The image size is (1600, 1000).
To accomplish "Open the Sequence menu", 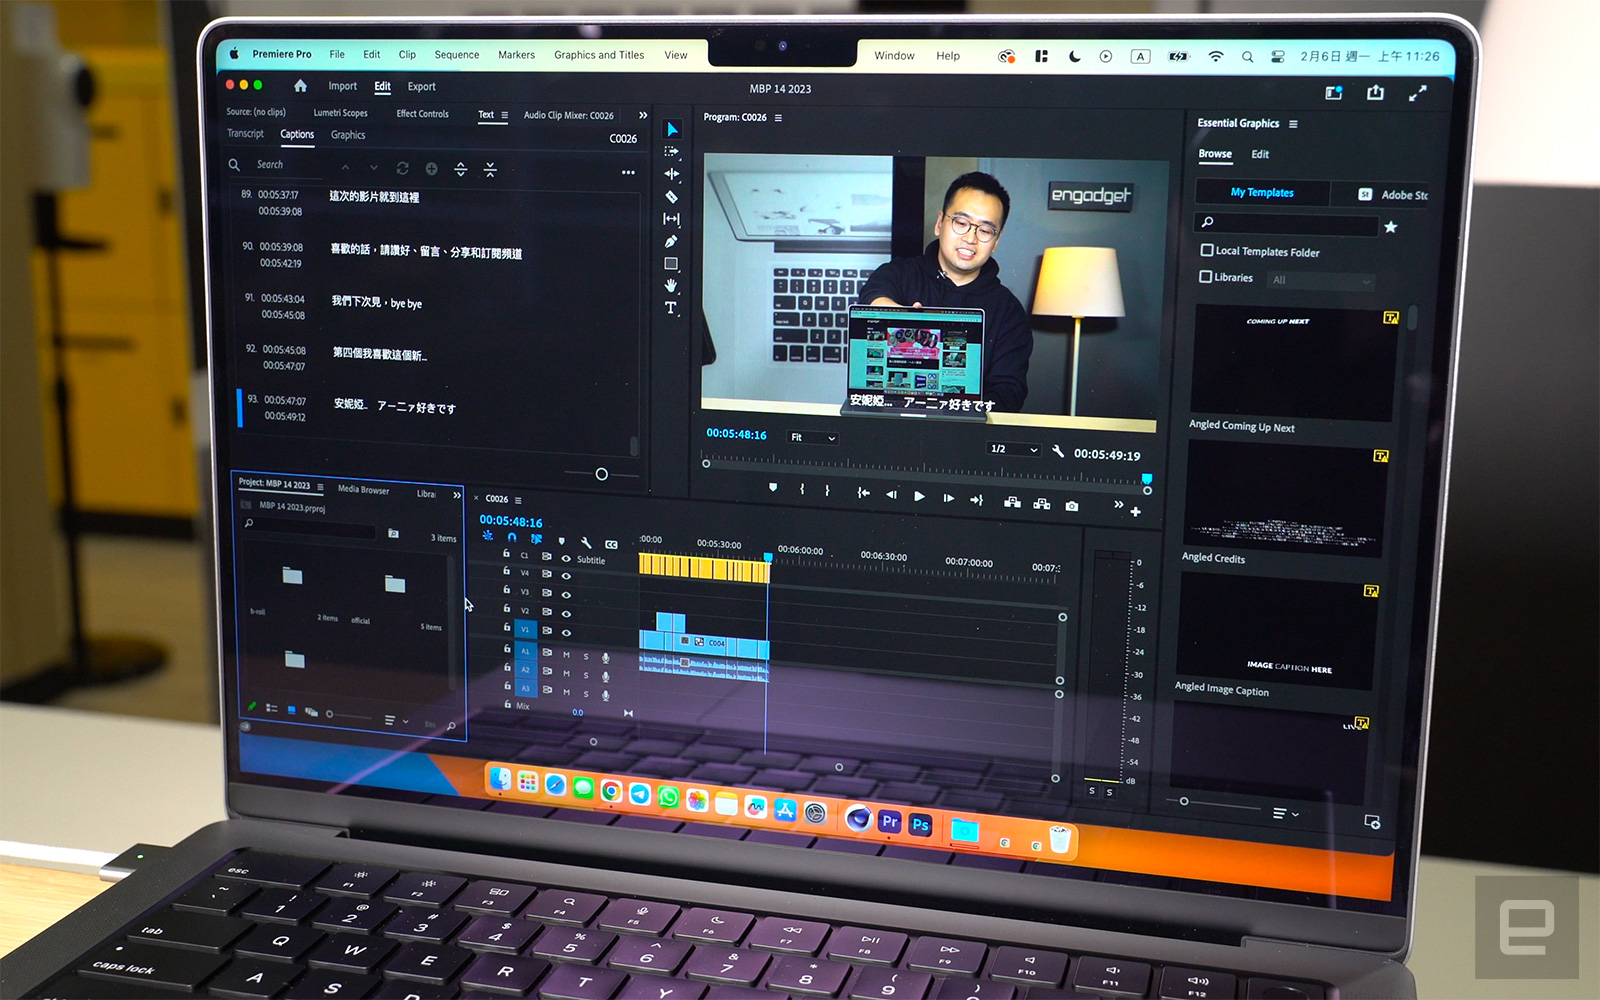I will click(x=457, y=55).
